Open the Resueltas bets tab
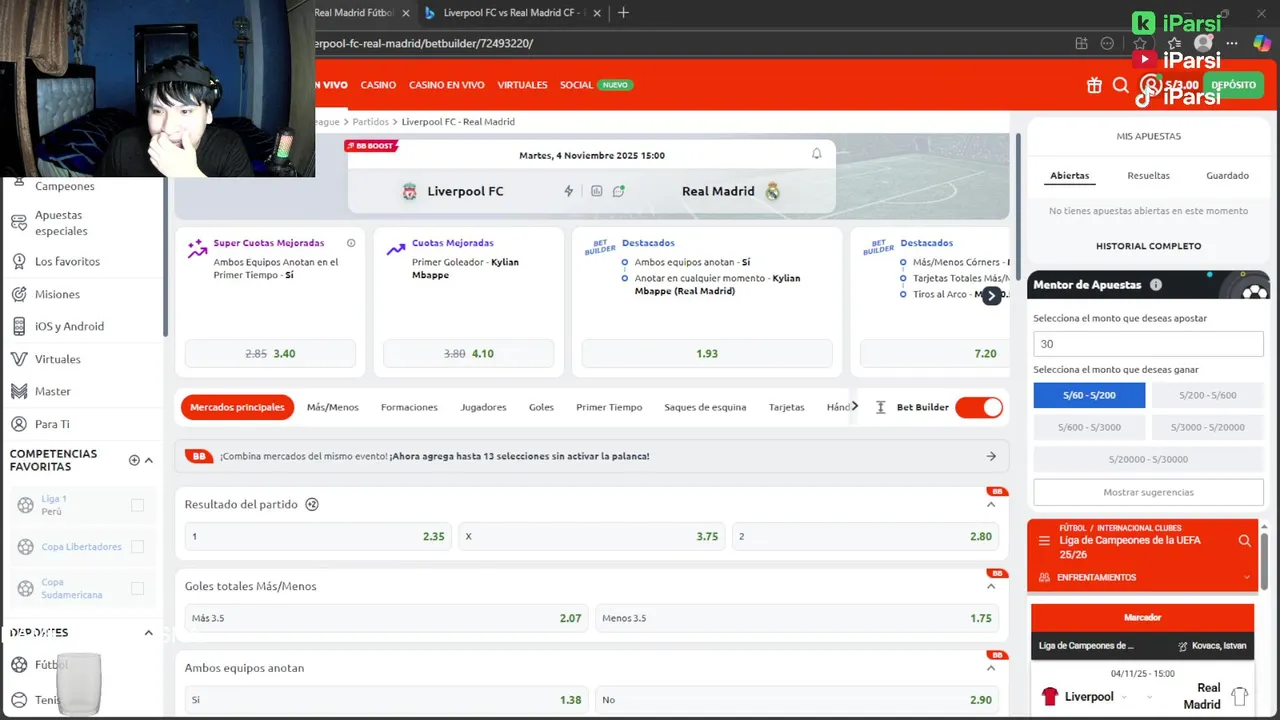 click(x=1148, y=175)
